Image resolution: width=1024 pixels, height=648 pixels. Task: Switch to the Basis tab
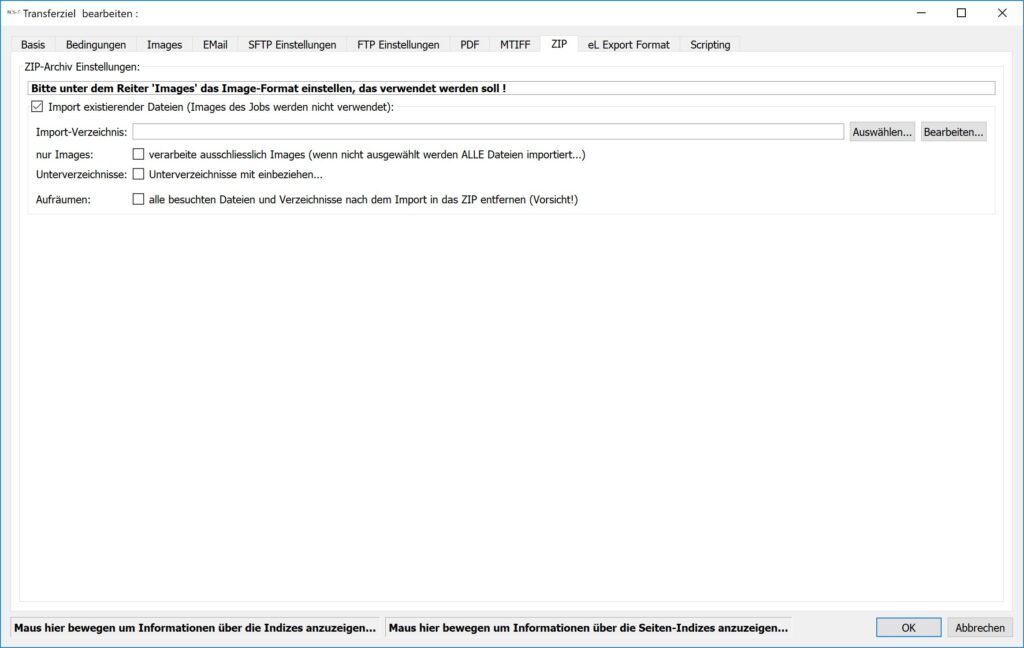33,44
